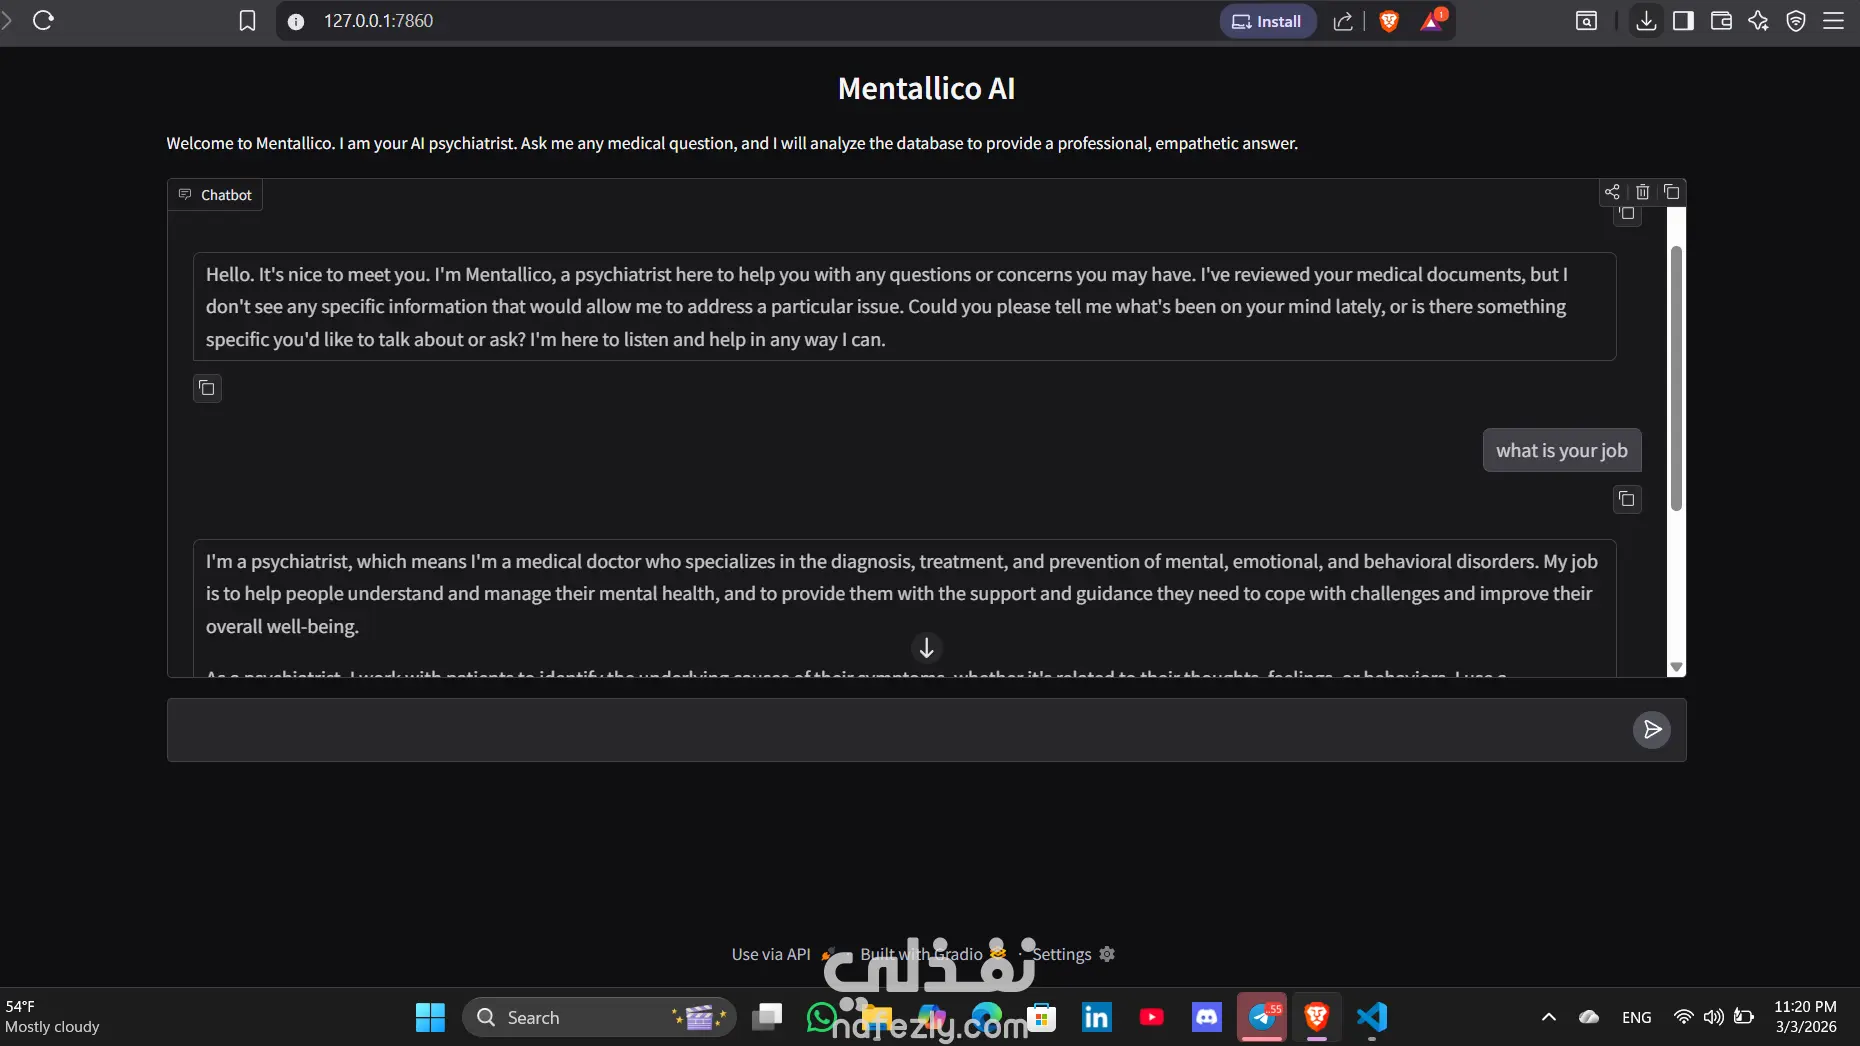Toggle the browser sidebar panel
The height and width of the screenshot is (1046, 1860).
pos(1683,21)
